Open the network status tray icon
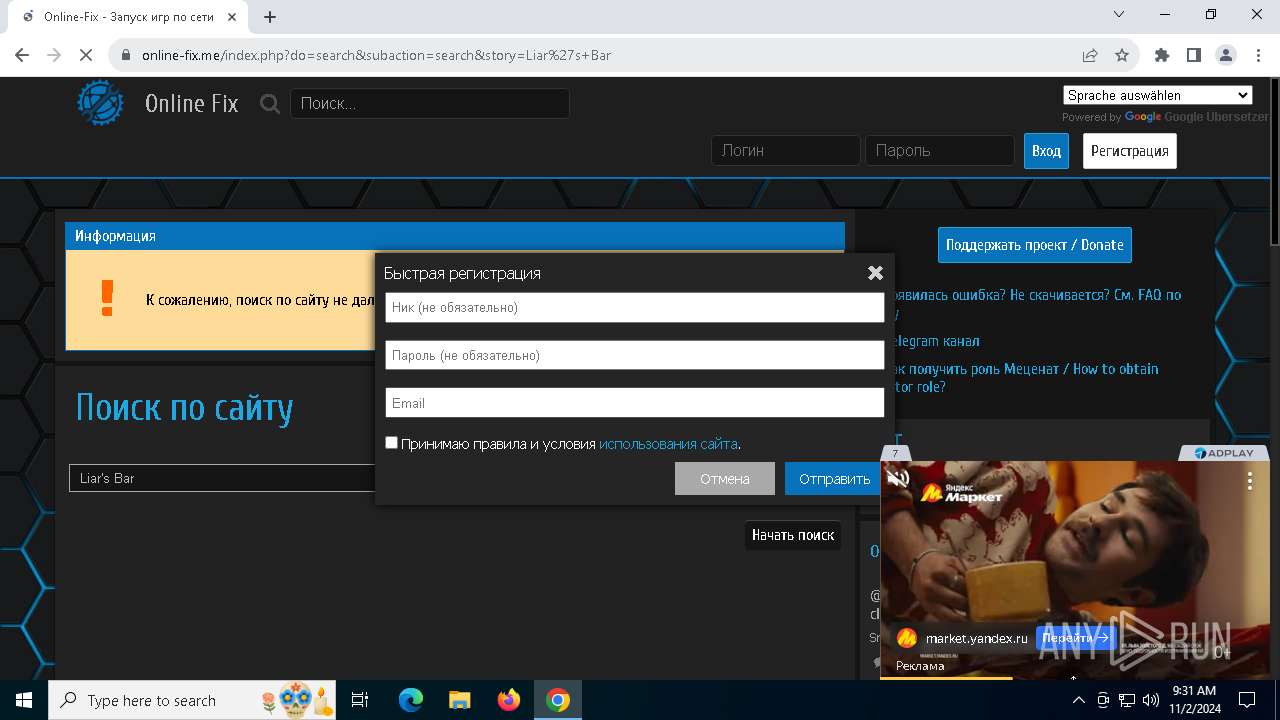Screen dimensions: 1280x720 pos(1127,700)
